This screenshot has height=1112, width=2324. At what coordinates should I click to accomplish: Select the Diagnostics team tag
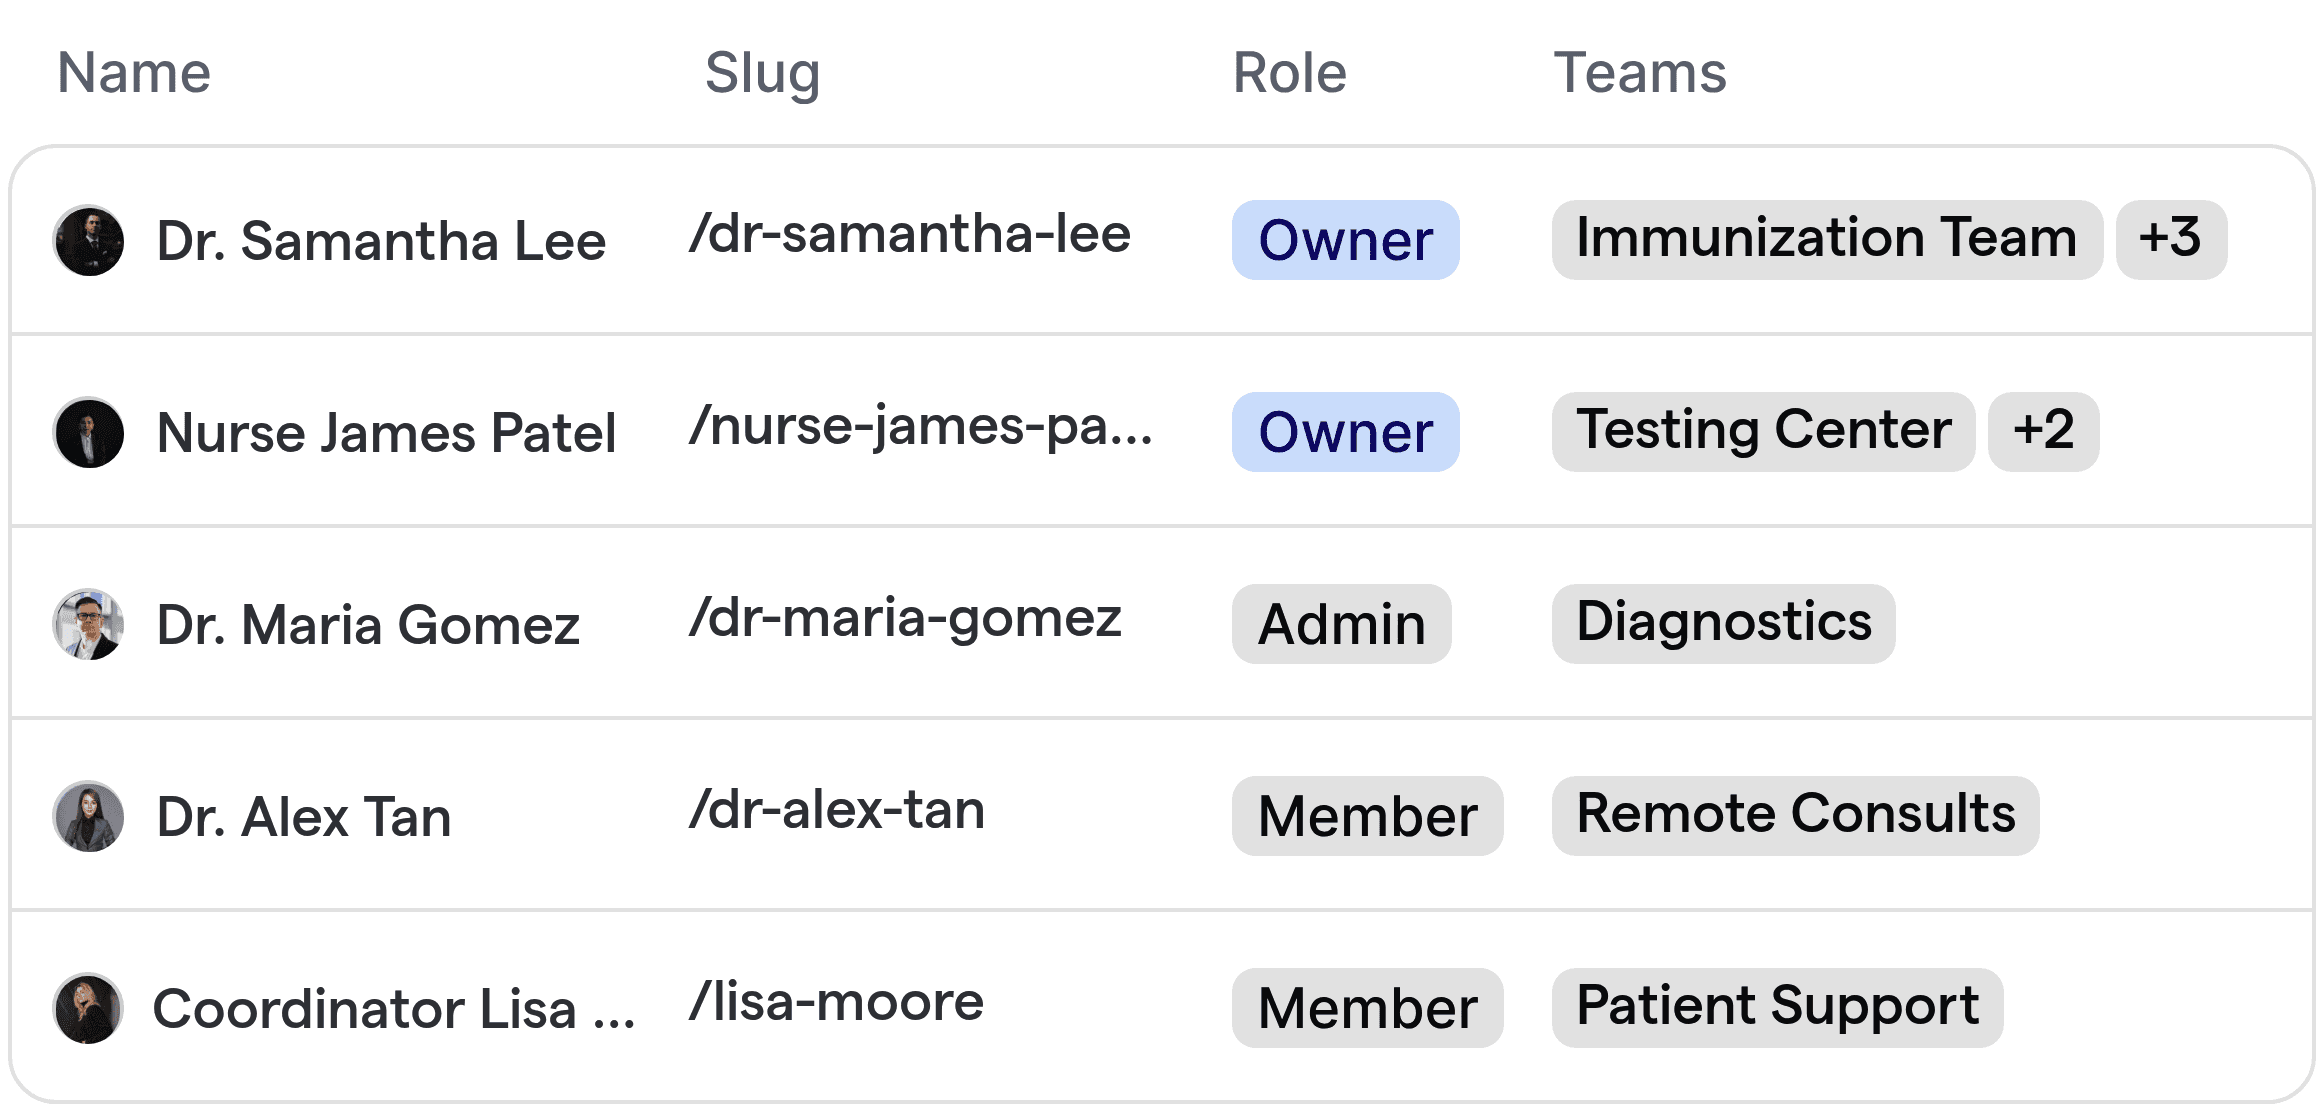coord(1723,624)
